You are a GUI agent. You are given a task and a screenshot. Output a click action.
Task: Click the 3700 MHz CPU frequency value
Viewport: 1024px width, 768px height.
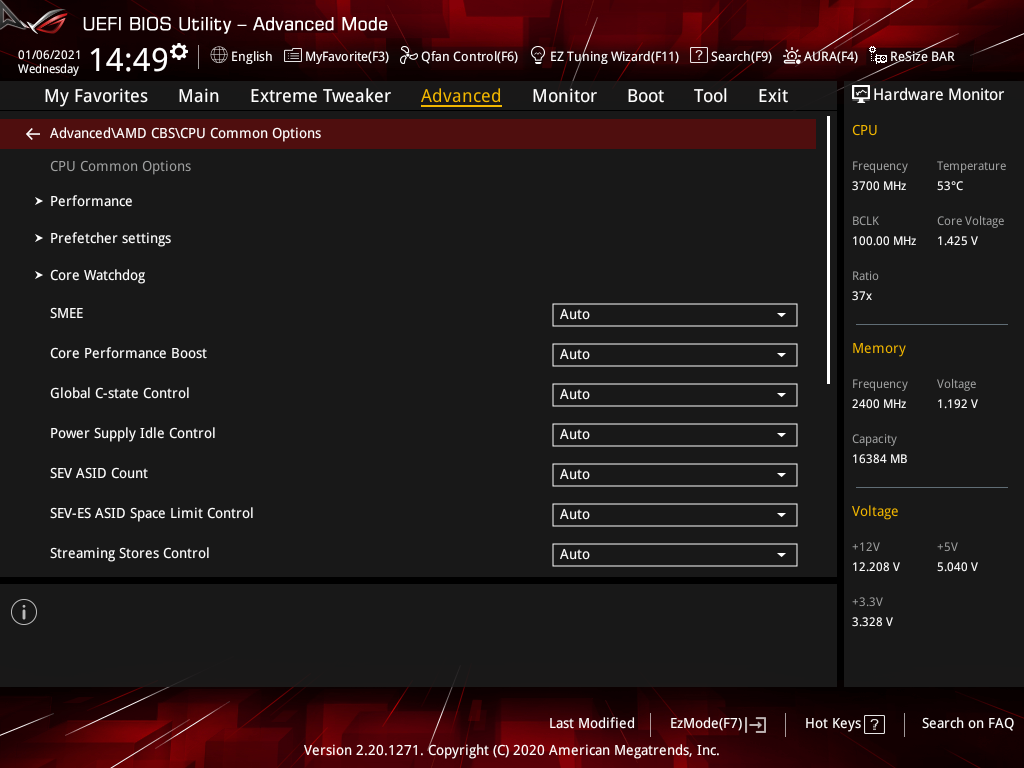(x=879, y=186)
